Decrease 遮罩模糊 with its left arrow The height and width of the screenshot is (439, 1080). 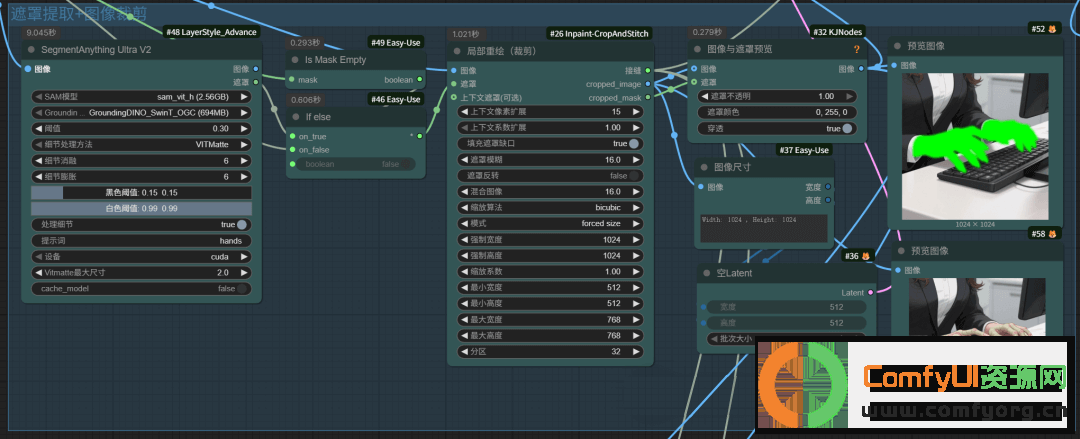(464, 160)
